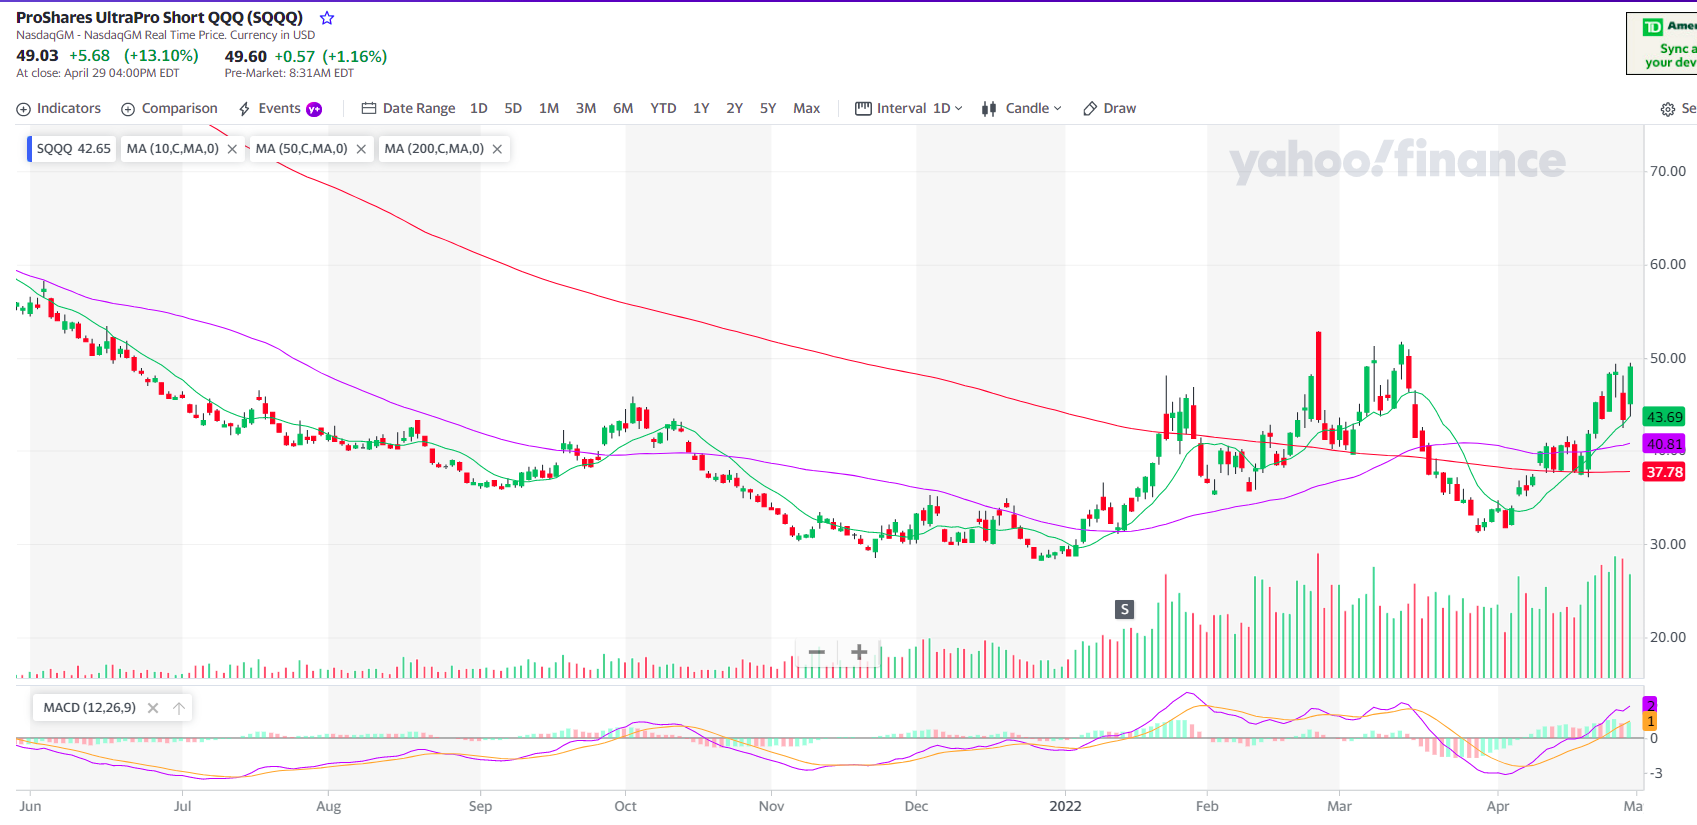Select the YTD date range
The width and height of the screenshot is (1697, 825).
pyautogui.click(x=663, y=108)
